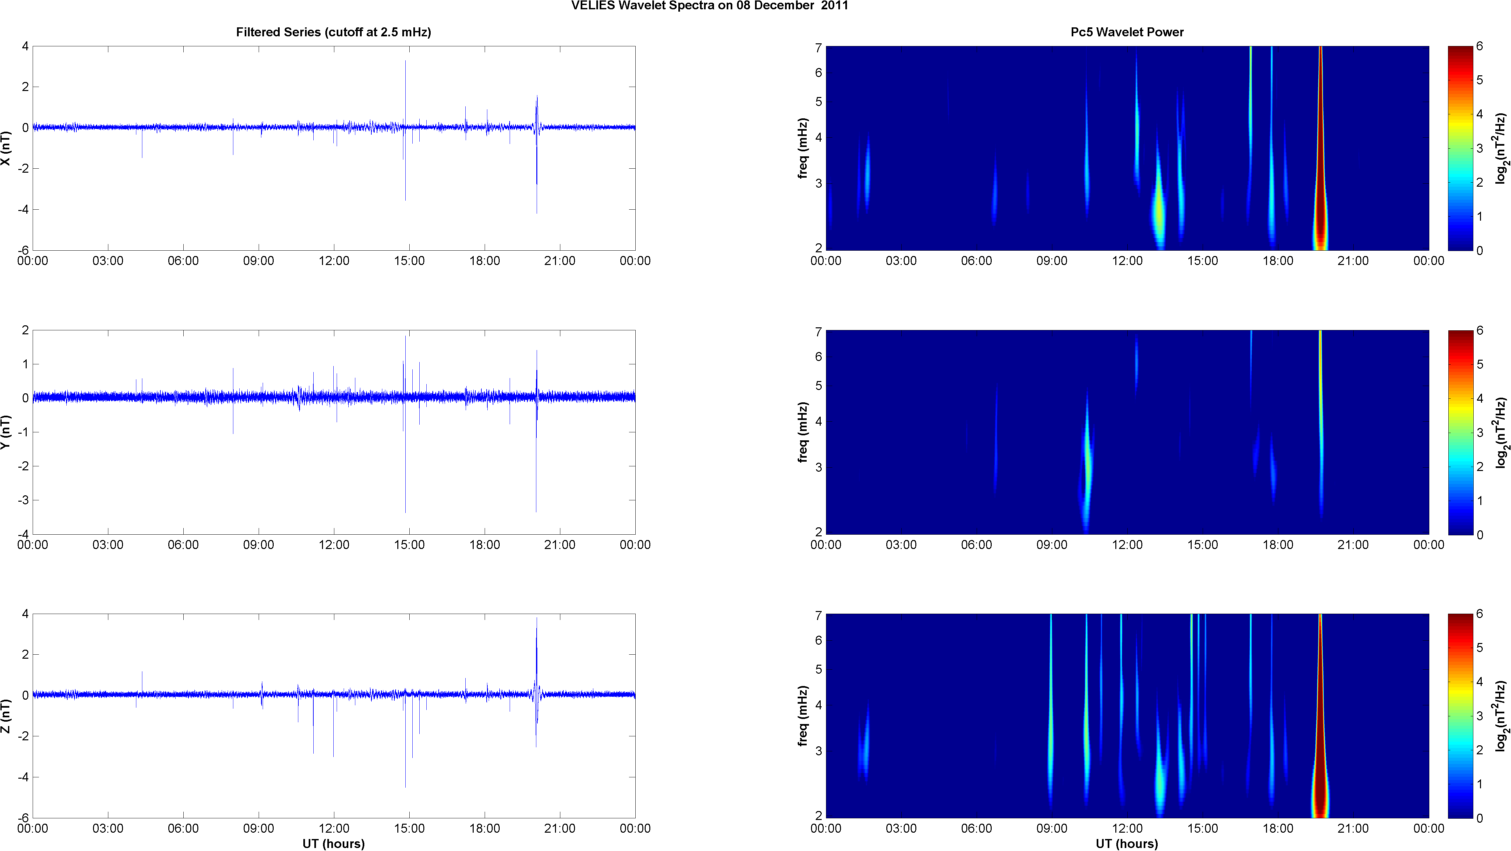This screenshot has width=1511, height=851.
Task: Click log2(nT²/Hz) label beside middle colorbar
Action: coord(1501,432)
